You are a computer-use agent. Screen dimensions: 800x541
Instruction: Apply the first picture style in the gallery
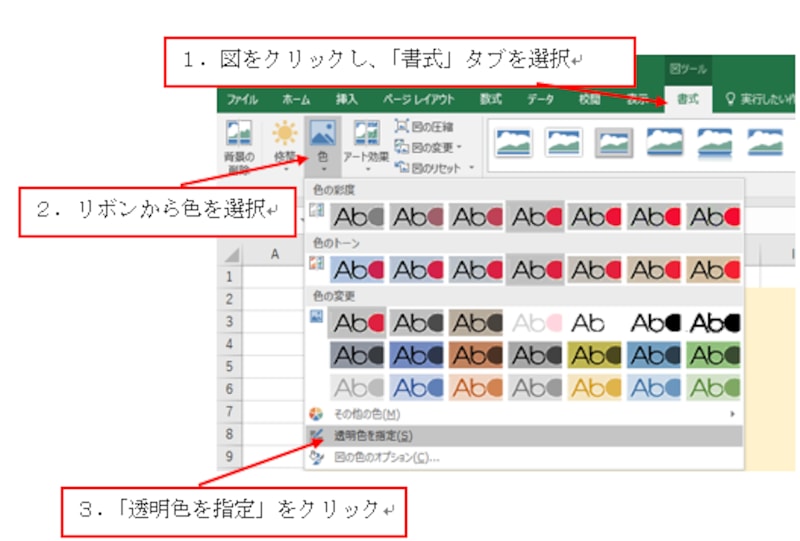tap(513, 142)
